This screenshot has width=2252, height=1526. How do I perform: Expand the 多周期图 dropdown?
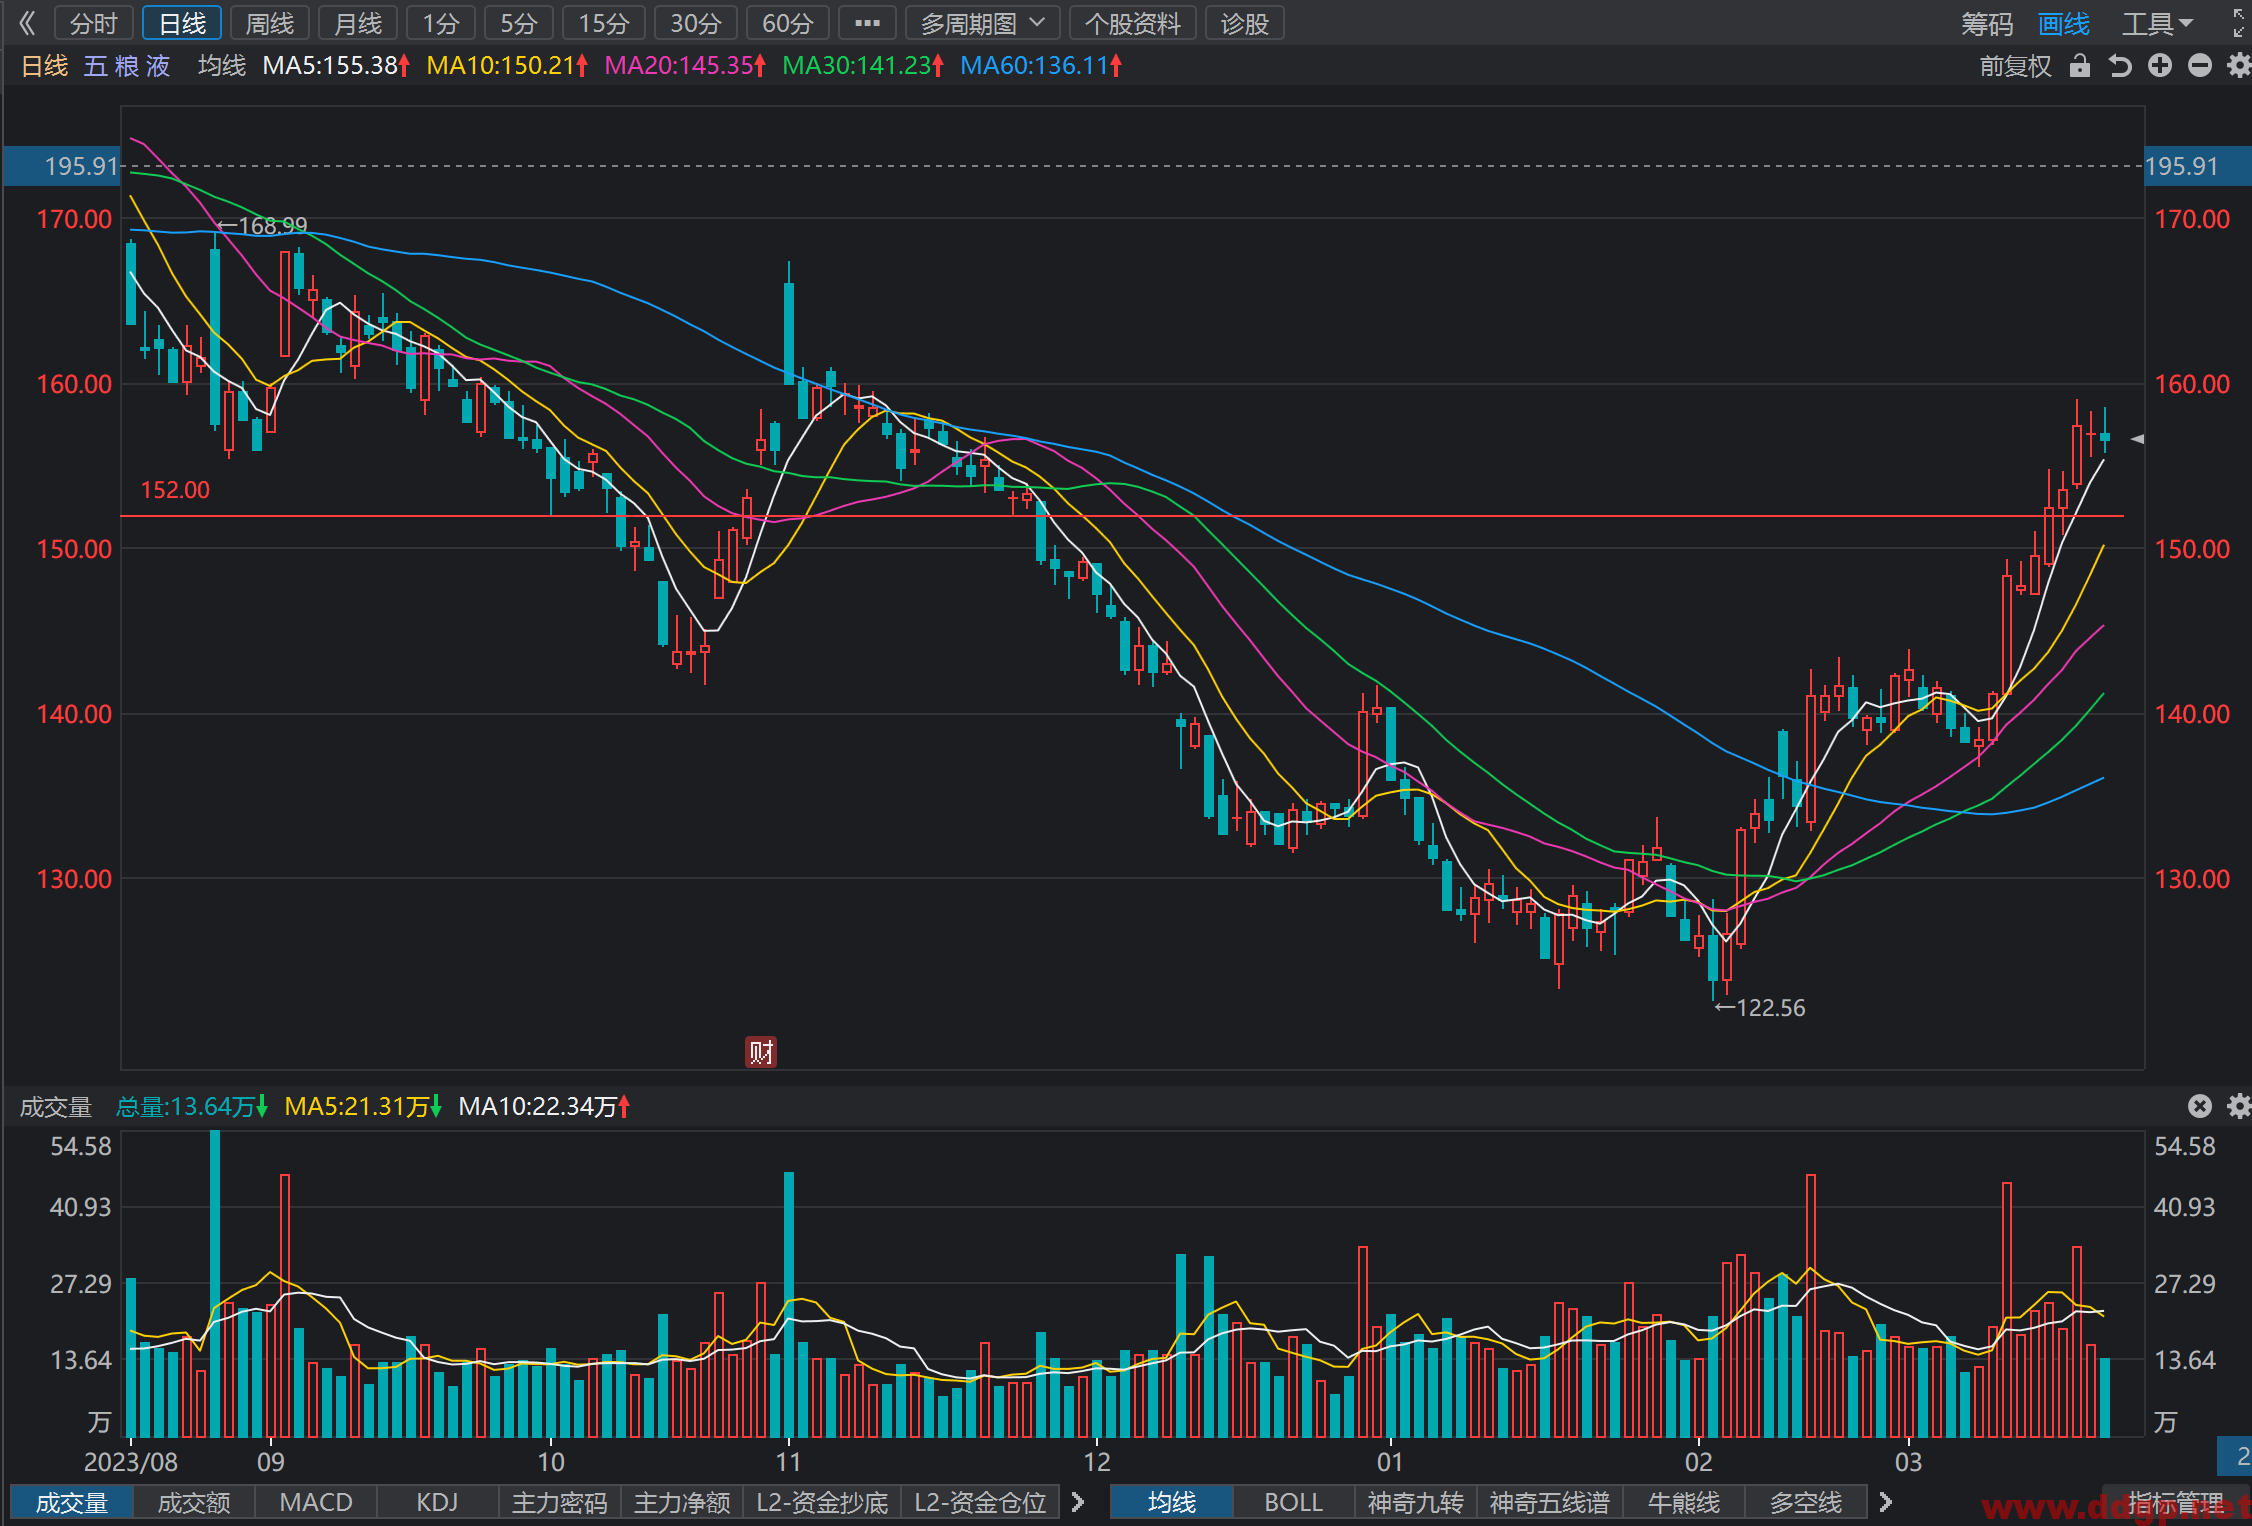click(x=982, y=23)
